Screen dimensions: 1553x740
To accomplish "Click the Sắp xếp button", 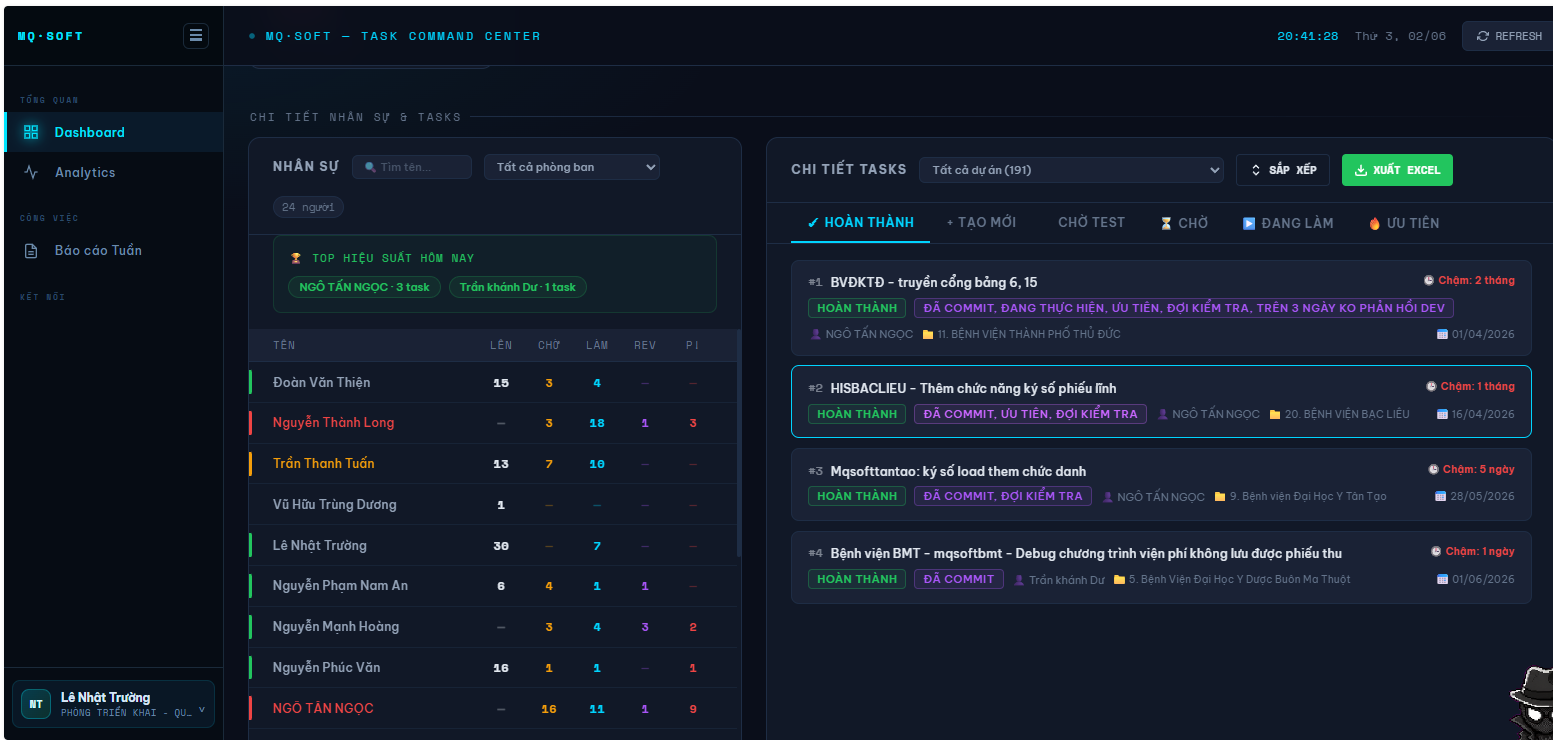I will click(1283, 170).
